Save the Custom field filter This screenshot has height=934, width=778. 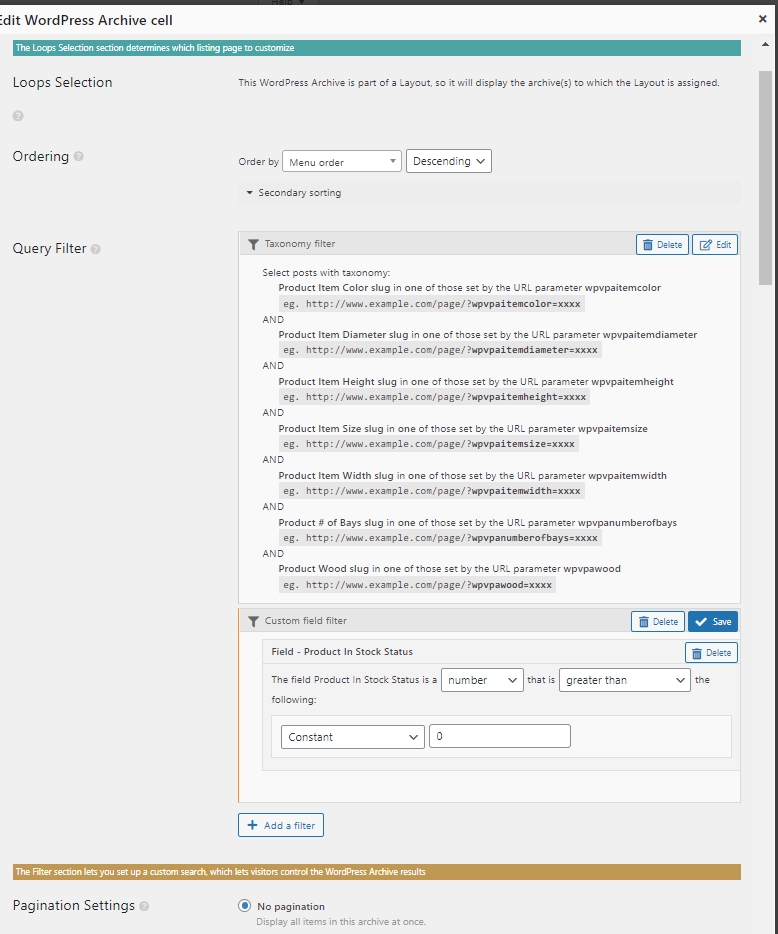pos(713,622)
